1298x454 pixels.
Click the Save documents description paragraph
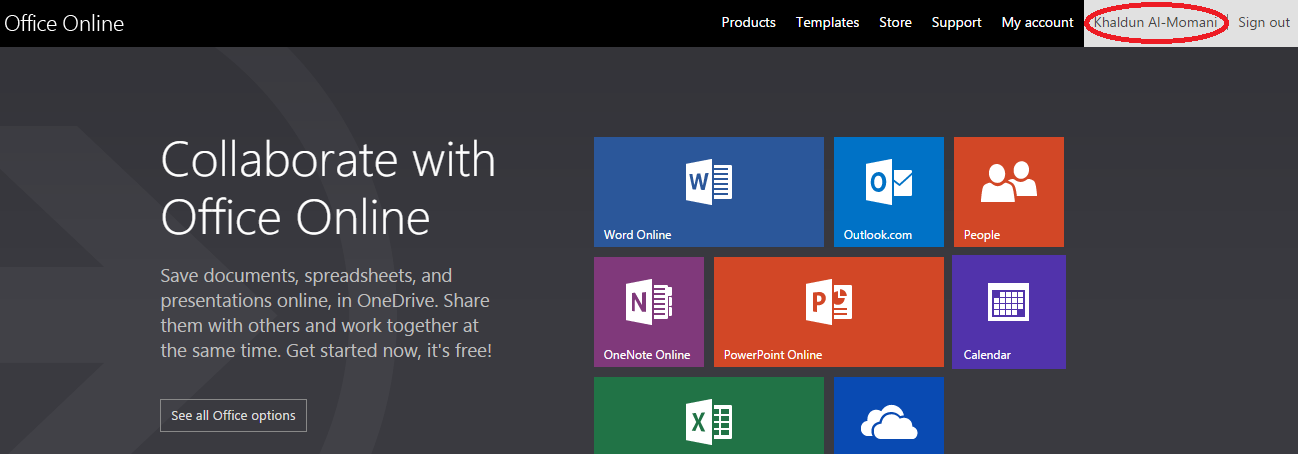(326, 313)
